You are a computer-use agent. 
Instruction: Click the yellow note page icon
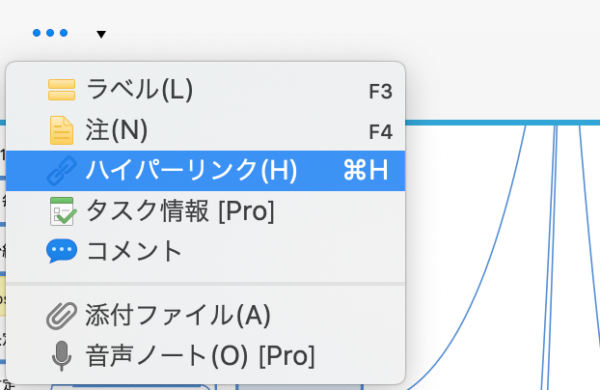click(x=62, y=131)
